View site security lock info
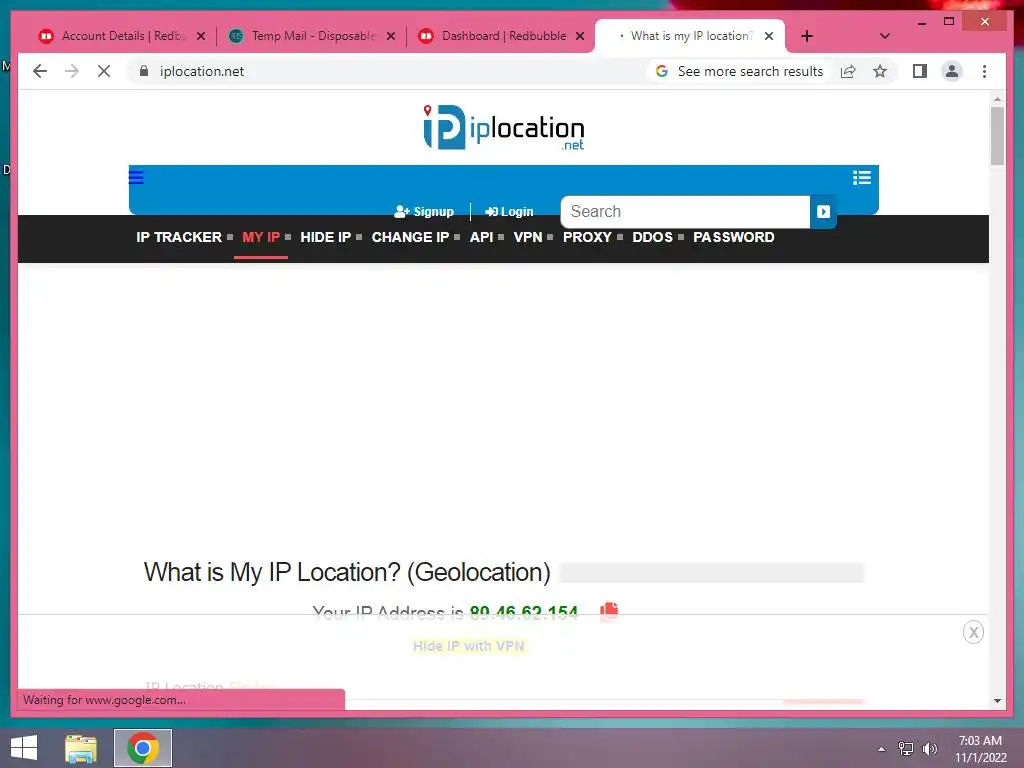This screenshot has height=768, width=1024. tap(144, 71)
